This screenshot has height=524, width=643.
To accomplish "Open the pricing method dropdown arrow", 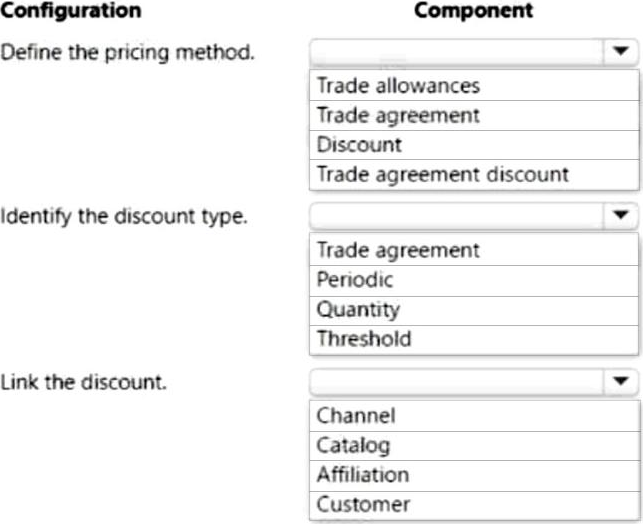I will (620, 51).
